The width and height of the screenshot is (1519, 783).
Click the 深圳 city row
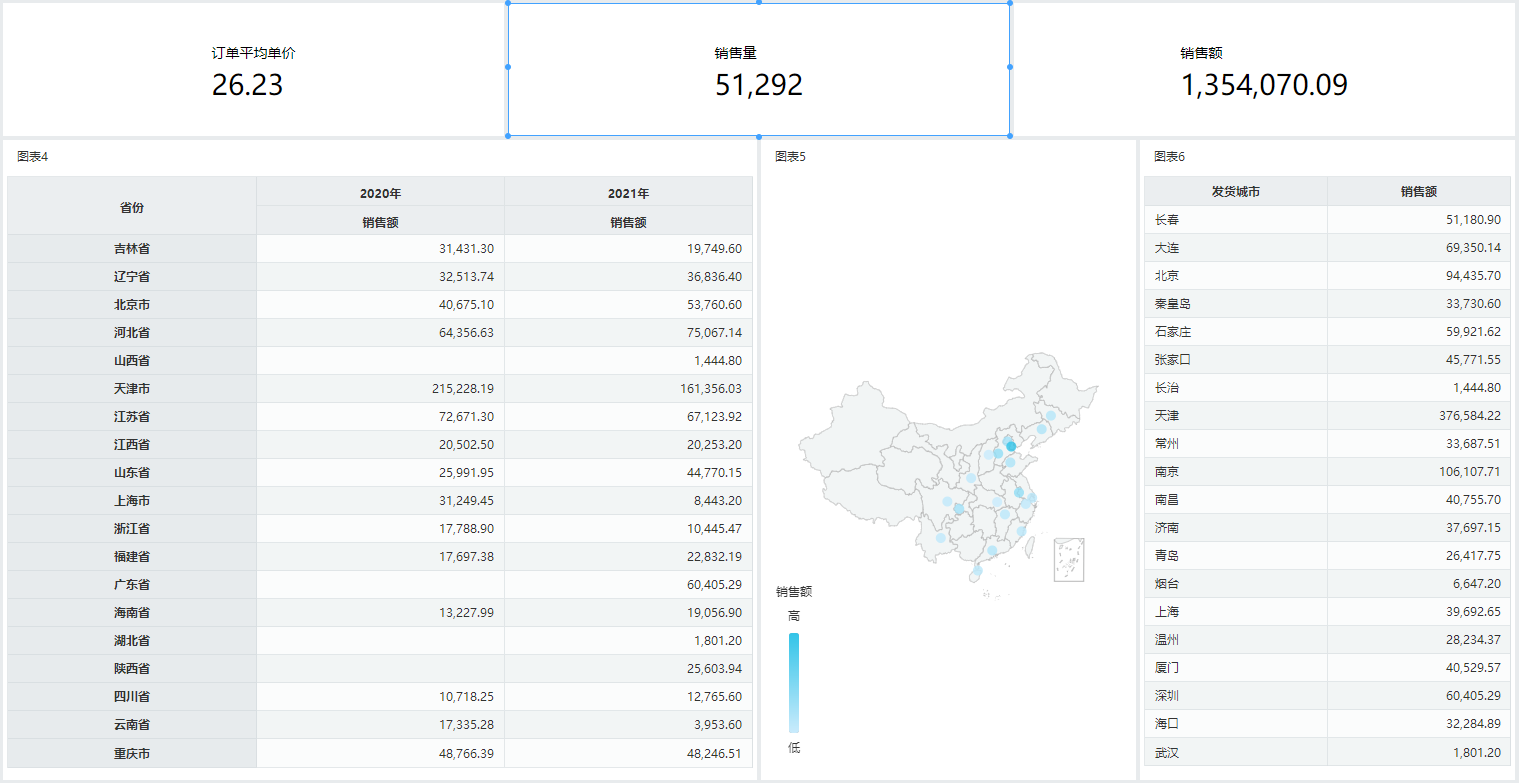(x=1327, y=696)
